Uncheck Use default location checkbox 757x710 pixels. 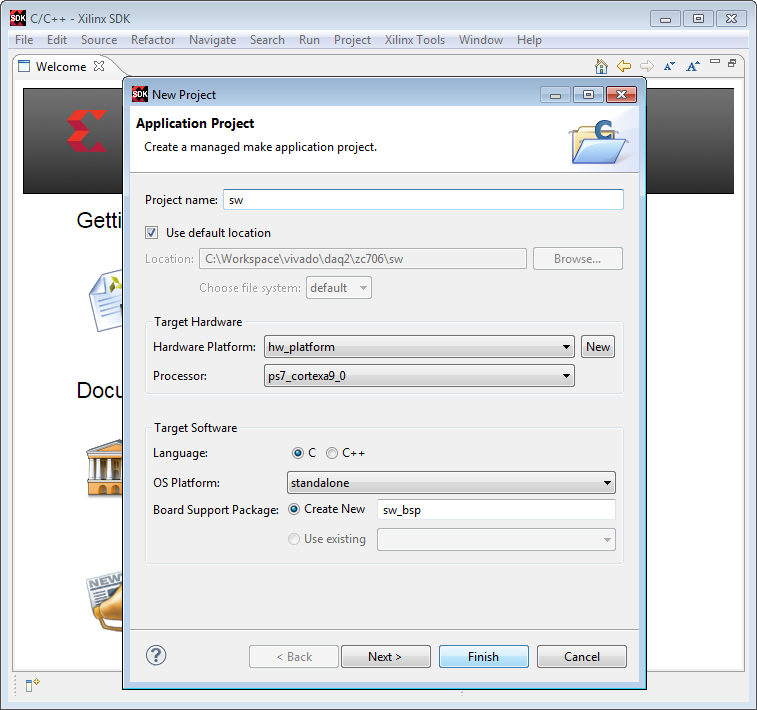point(152,233)
